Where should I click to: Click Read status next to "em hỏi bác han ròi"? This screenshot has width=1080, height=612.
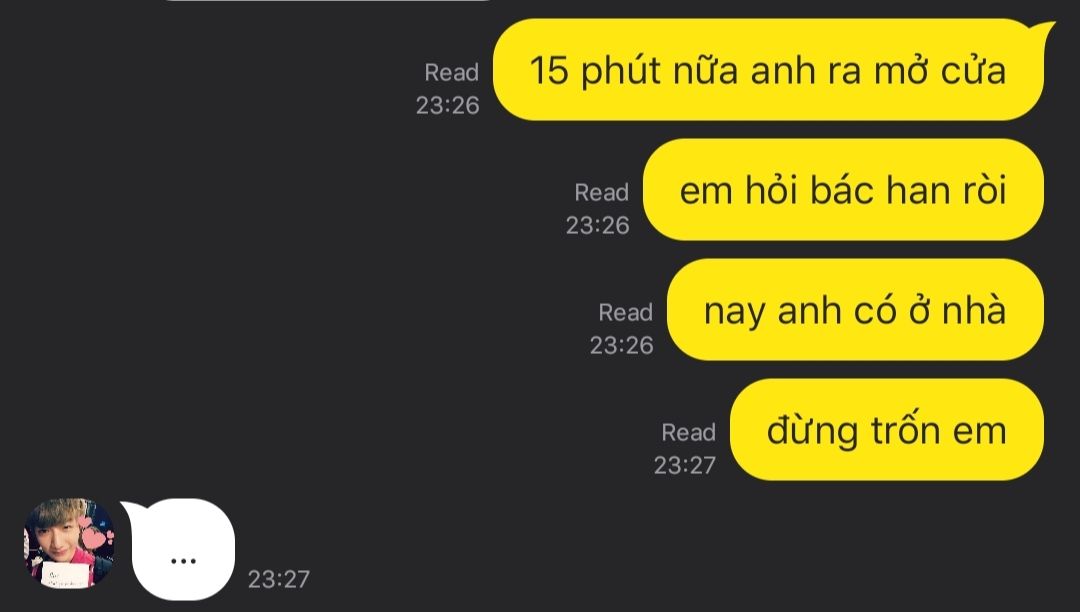pos(602,192)
